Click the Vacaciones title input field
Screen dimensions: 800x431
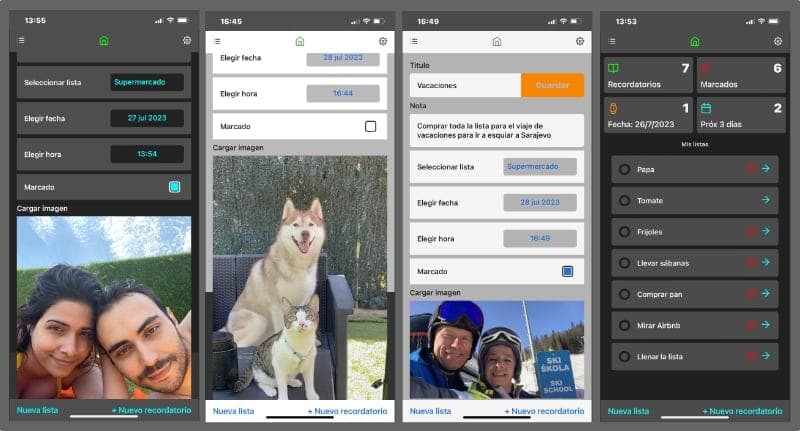pyautogui.click(x=465, y=86)
